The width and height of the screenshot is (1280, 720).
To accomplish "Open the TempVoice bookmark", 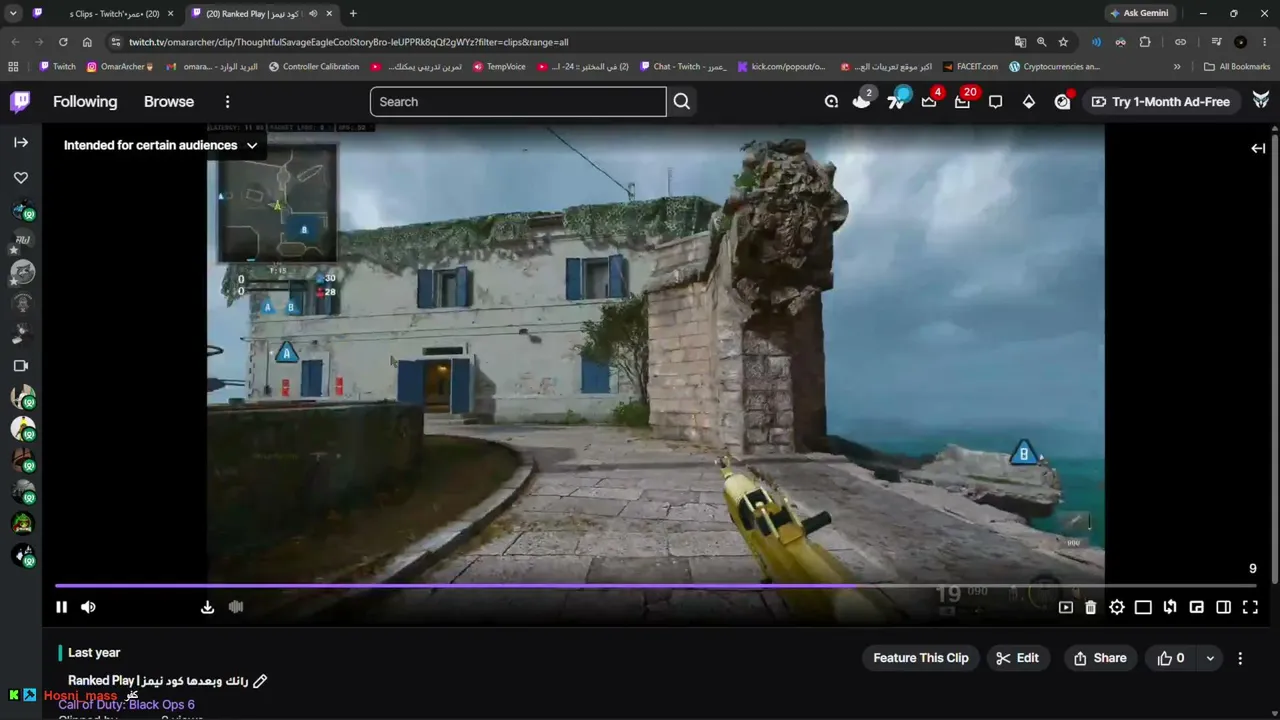I will coord(499,67).
